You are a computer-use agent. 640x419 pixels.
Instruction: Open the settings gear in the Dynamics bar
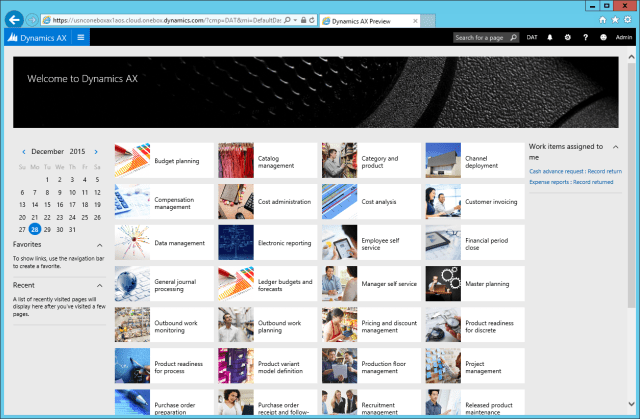567,38
